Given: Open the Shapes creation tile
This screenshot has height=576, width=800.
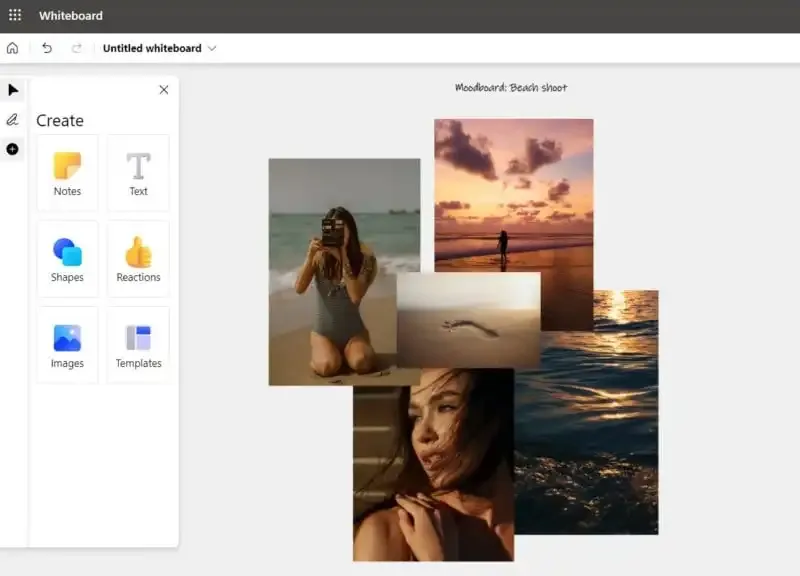Looking at the screenshot, I should coord(67,258).
